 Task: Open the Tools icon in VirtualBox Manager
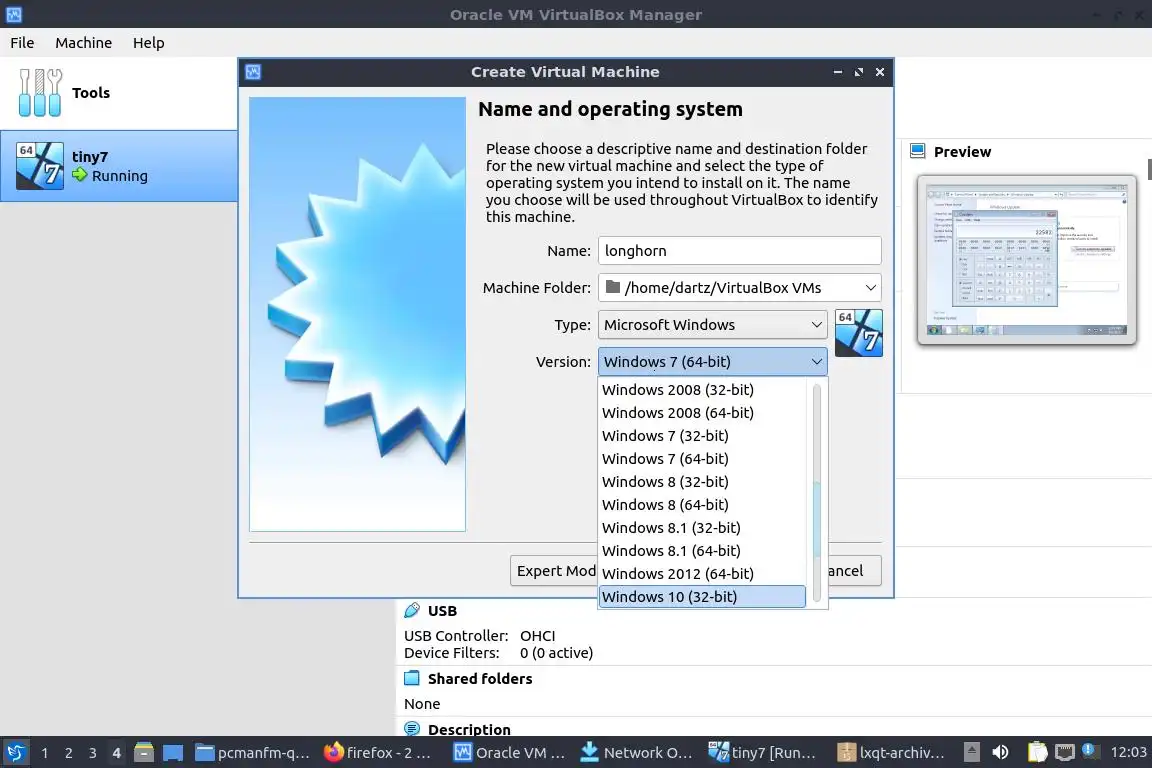tap(40, 93)
